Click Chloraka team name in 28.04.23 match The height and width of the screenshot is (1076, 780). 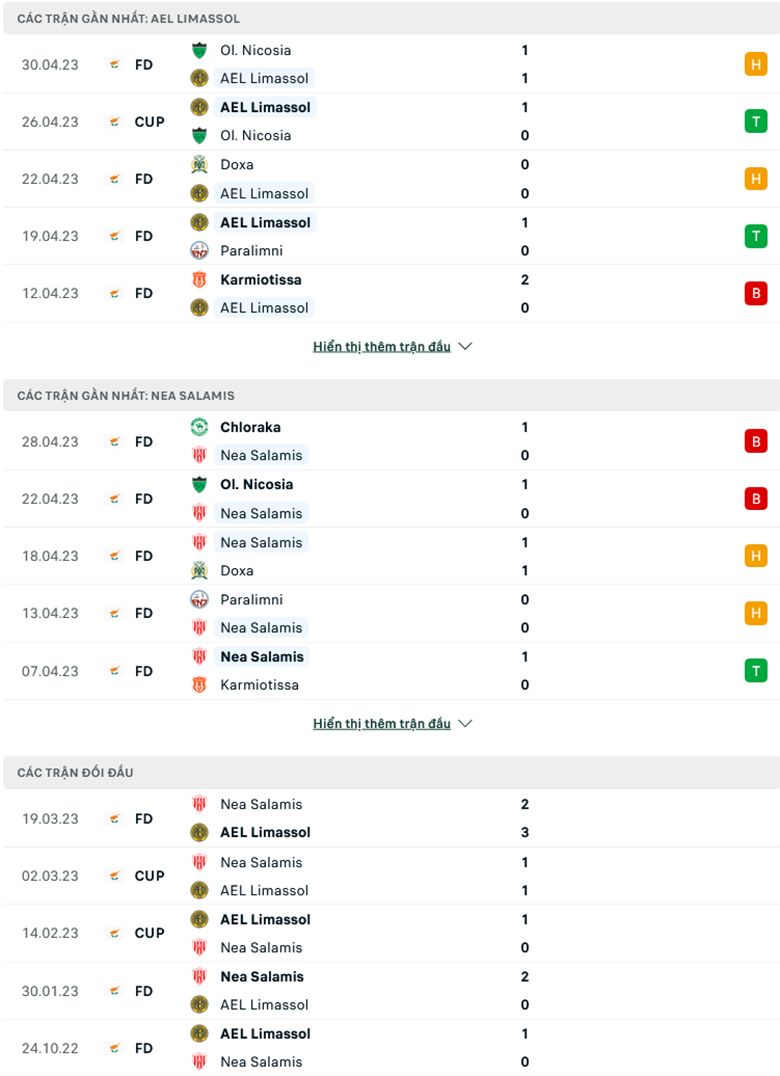(250, 427)
